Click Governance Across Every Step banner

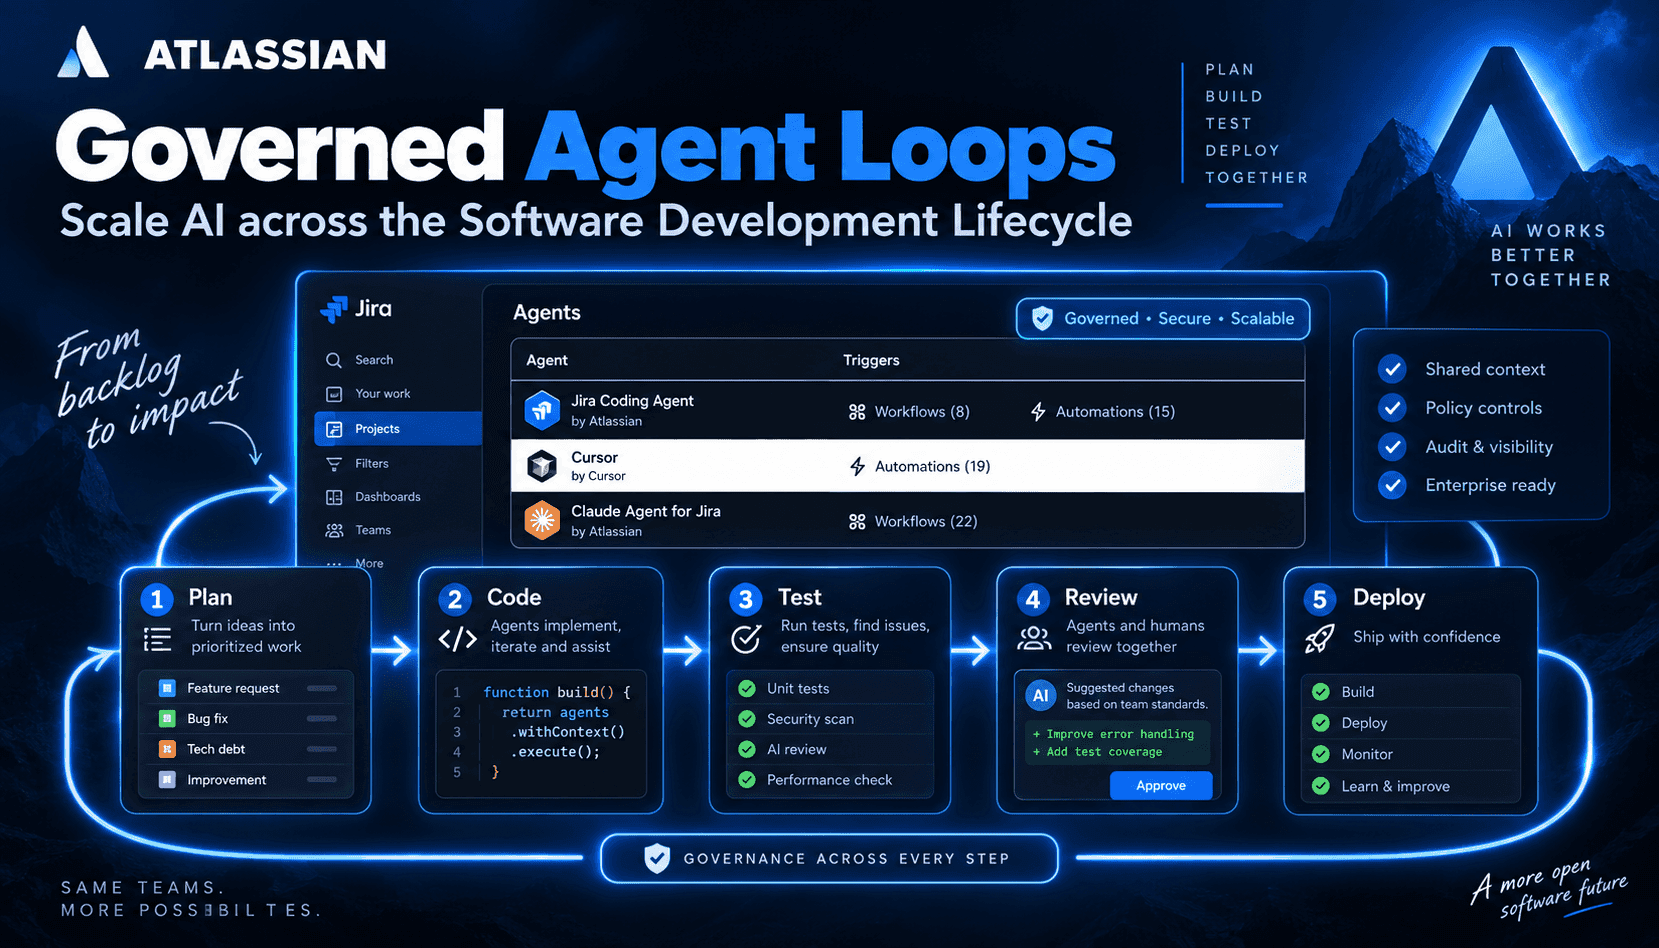pyautogui.click(x=829, y=858)
